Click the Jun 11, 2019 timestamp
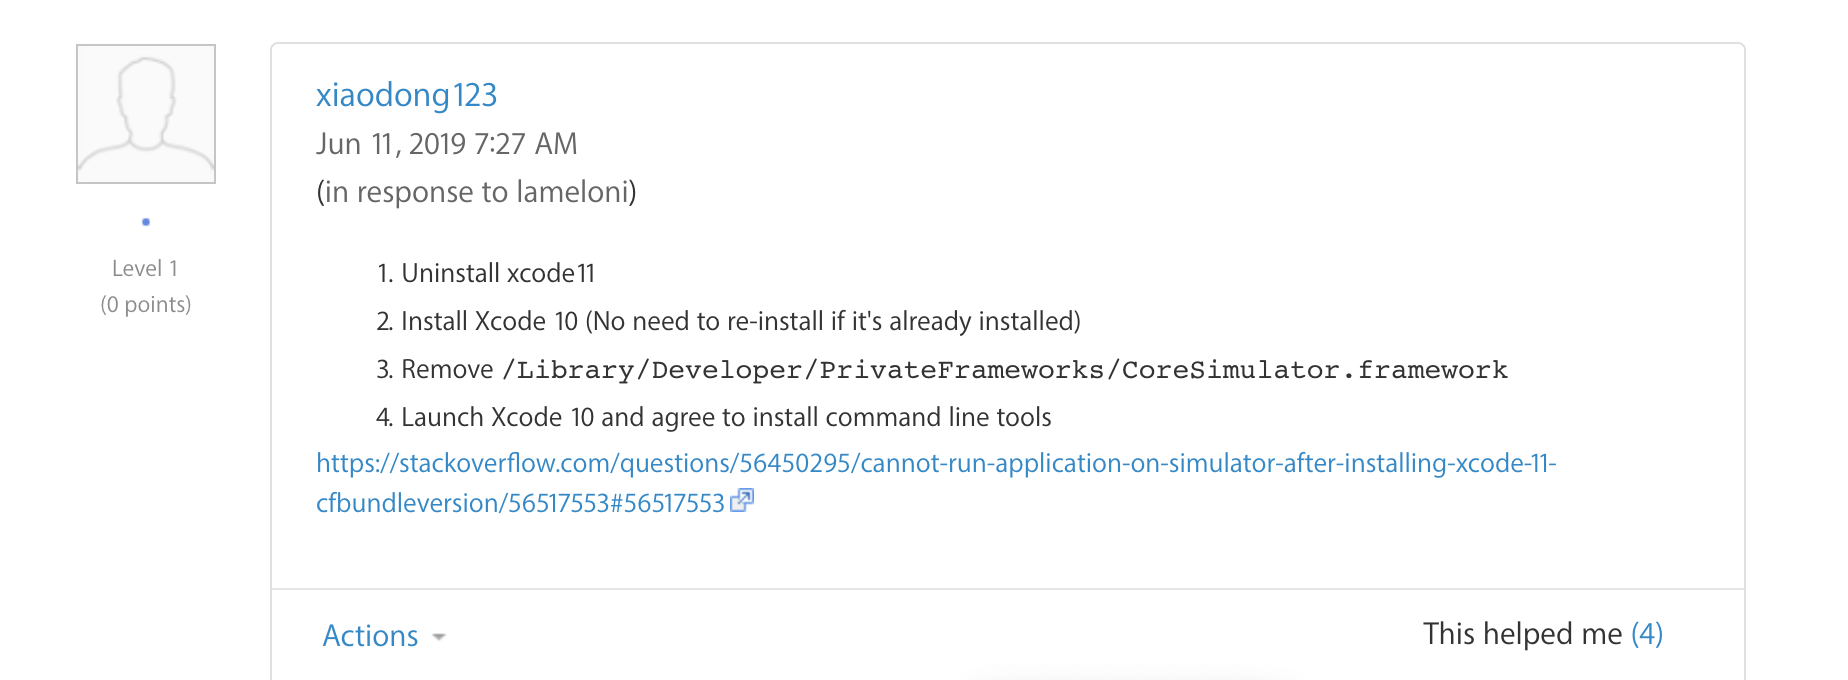 click(446, 144)
